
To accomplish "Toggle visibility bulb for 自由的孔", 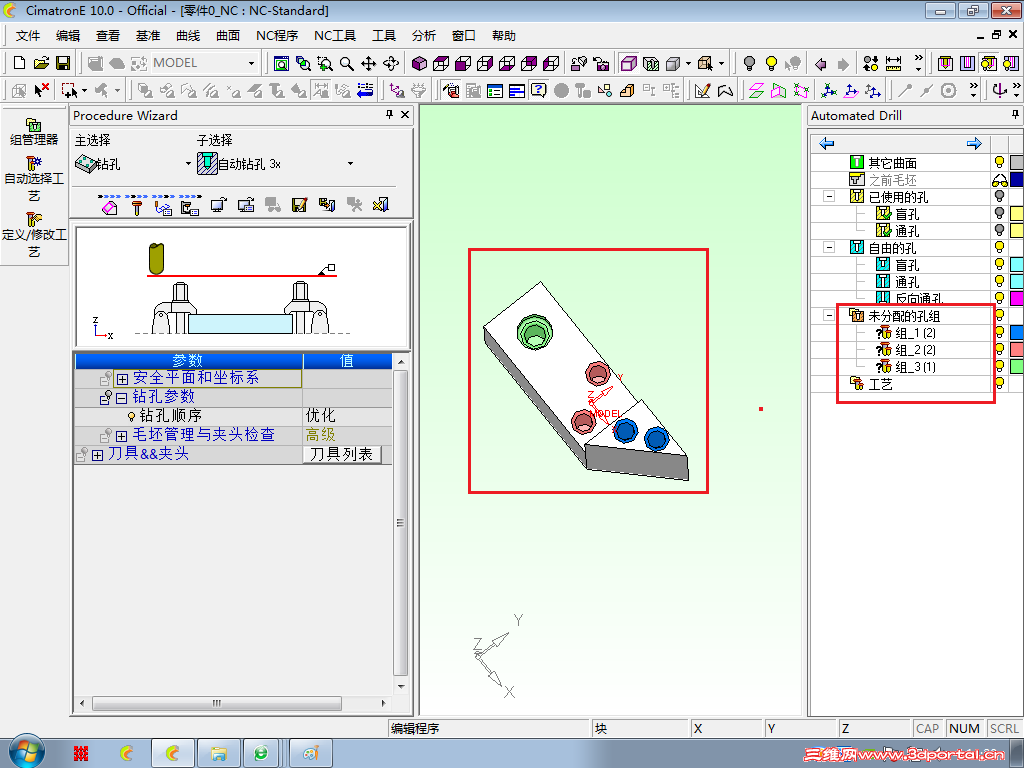I will point(999,247).
